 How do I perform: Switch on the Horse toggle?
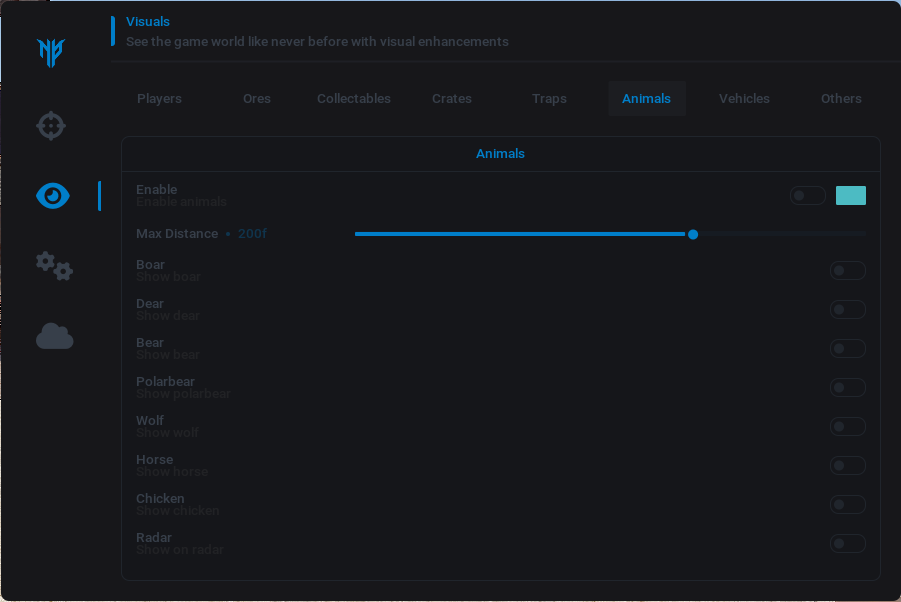pyautogui.click(x=847, y=466)
